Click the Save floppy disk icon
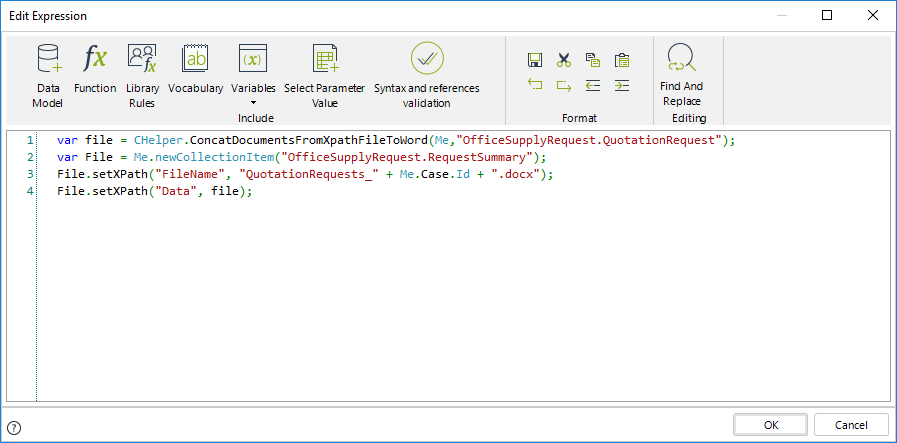This screenshot has width=897, height=443. (535, 60)
